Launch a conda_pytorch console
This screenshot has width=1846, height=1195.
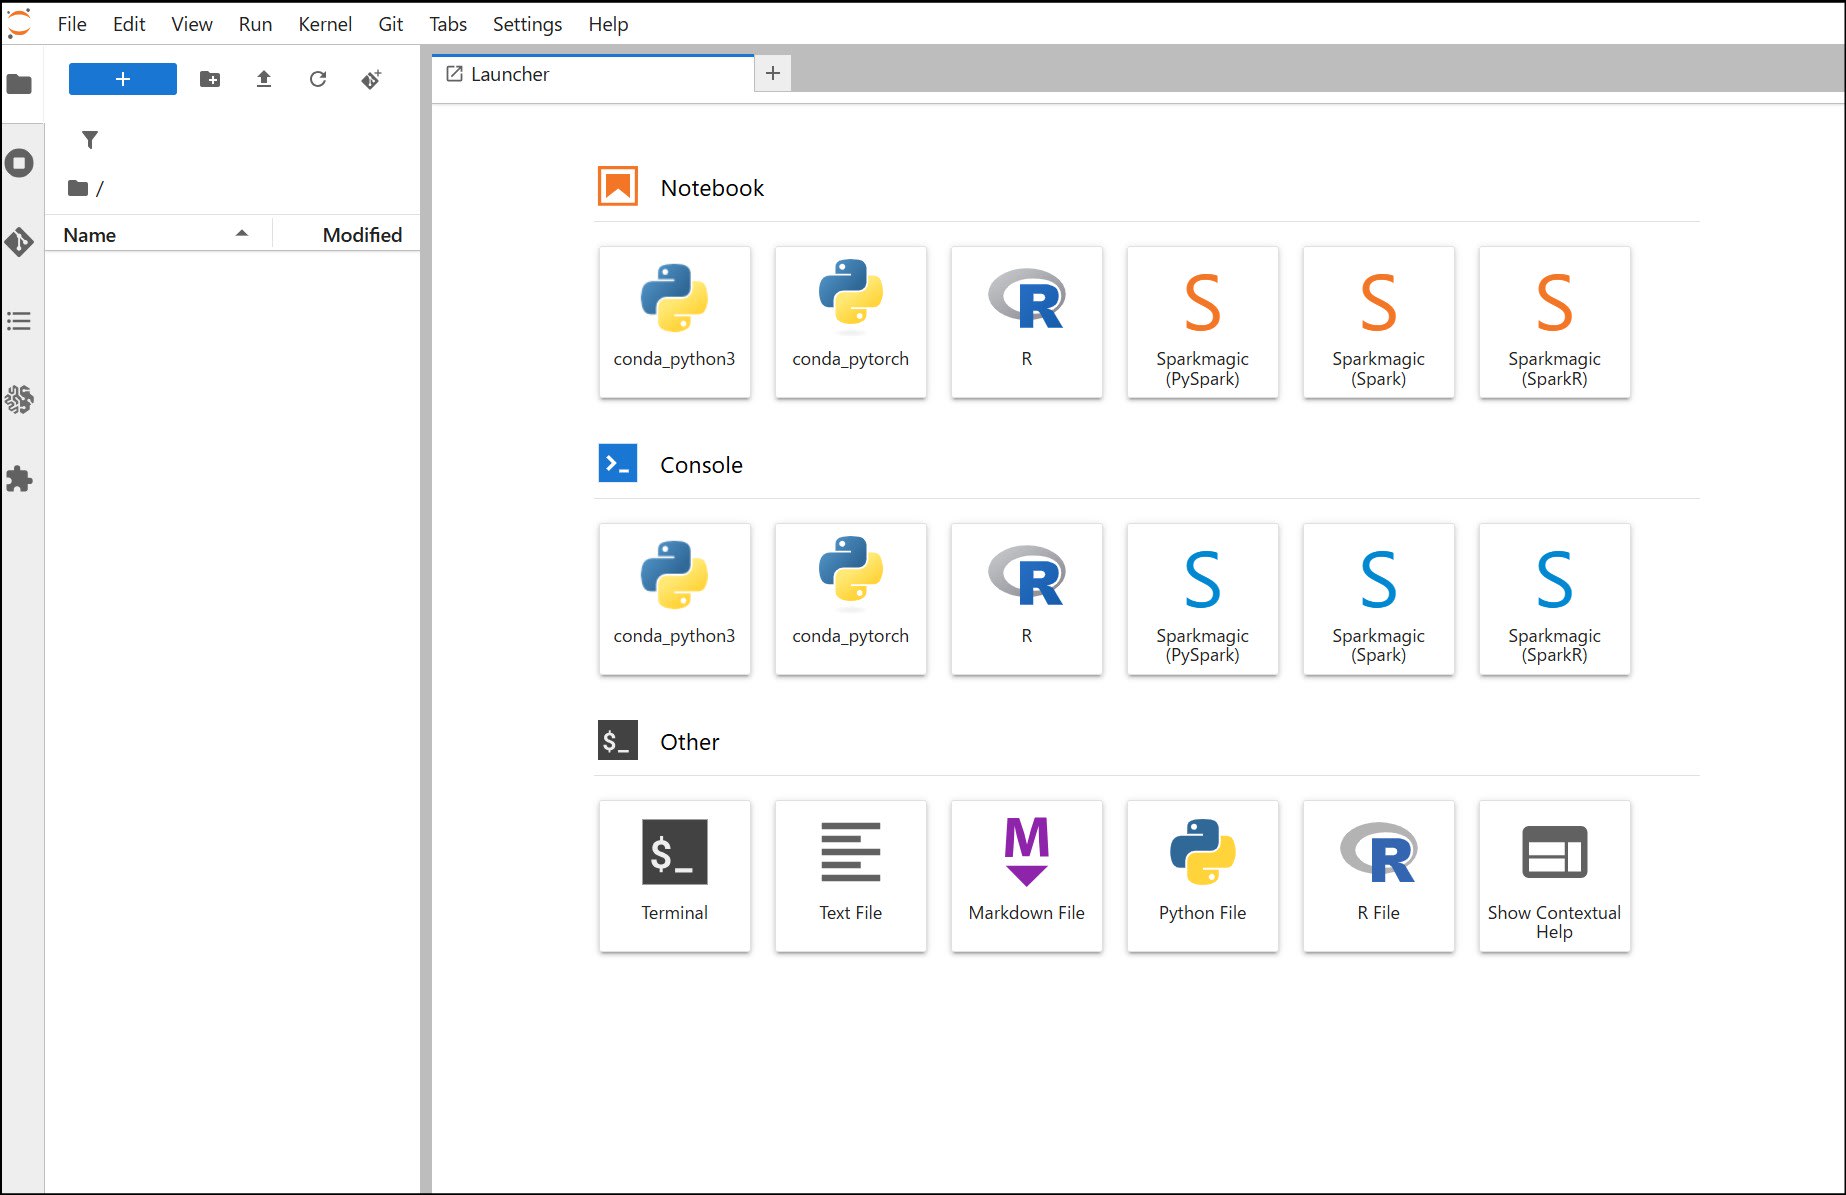pos(850,599)
